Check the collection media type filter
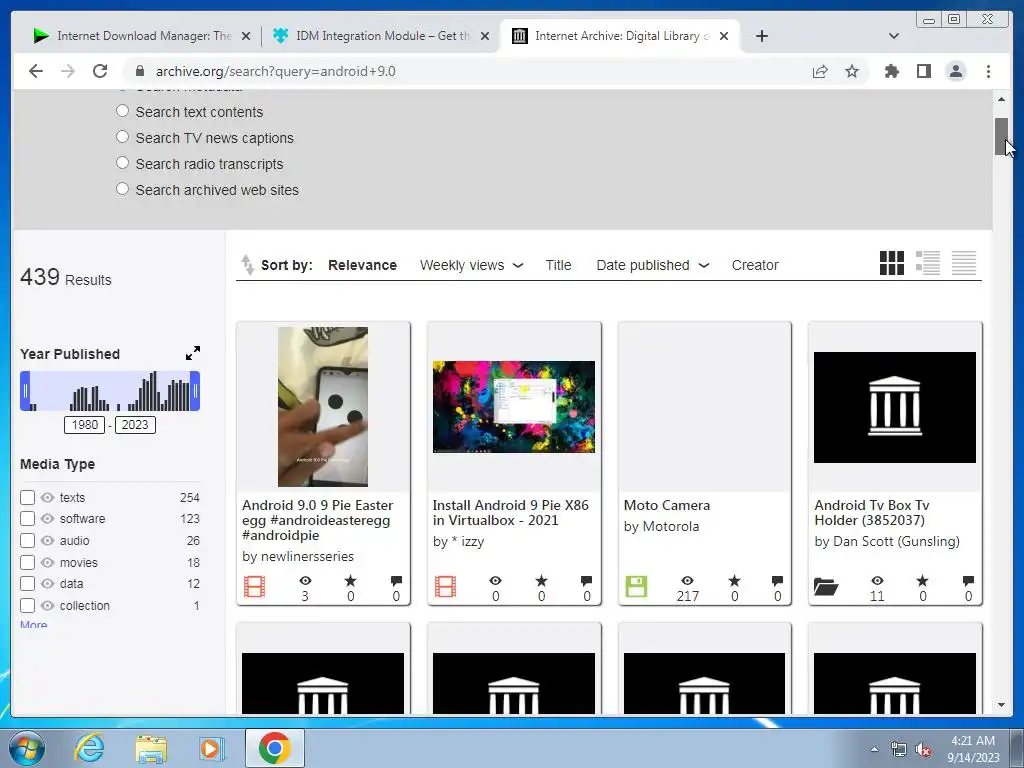The width and height of the screenshot is (1024, 768). [27, 605]
